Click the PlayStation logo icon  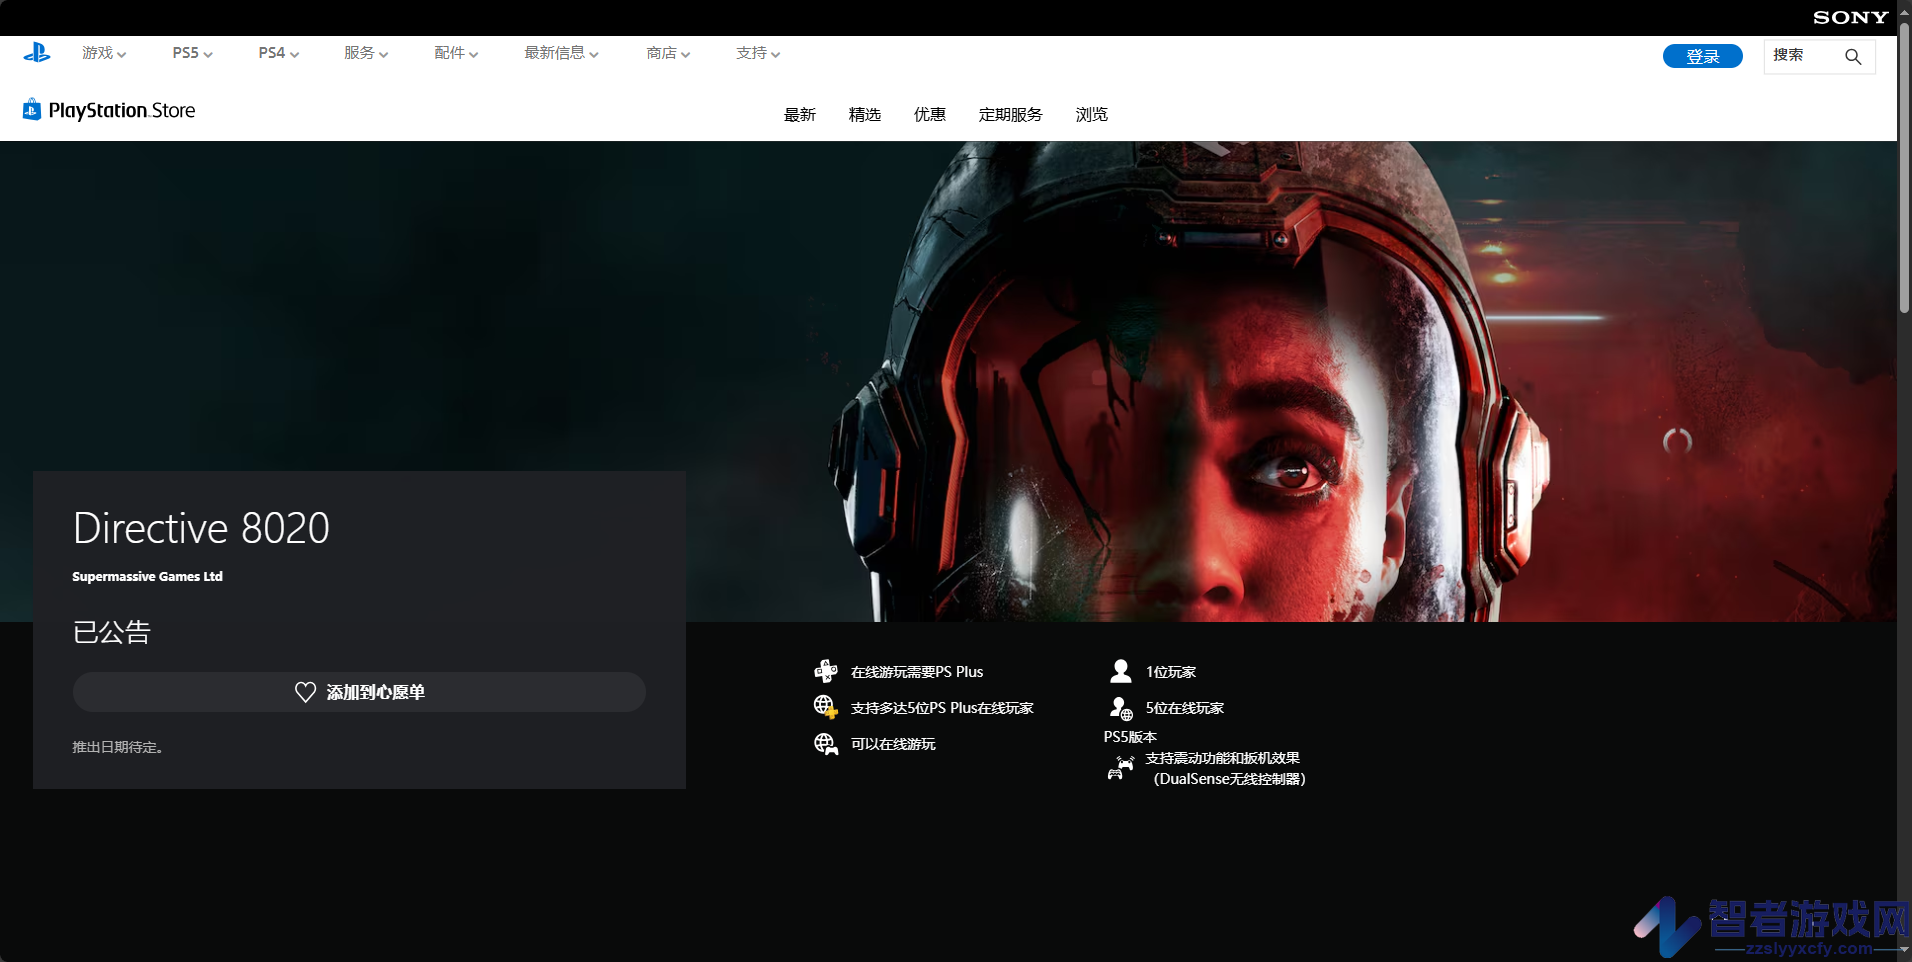pos(37,53)
